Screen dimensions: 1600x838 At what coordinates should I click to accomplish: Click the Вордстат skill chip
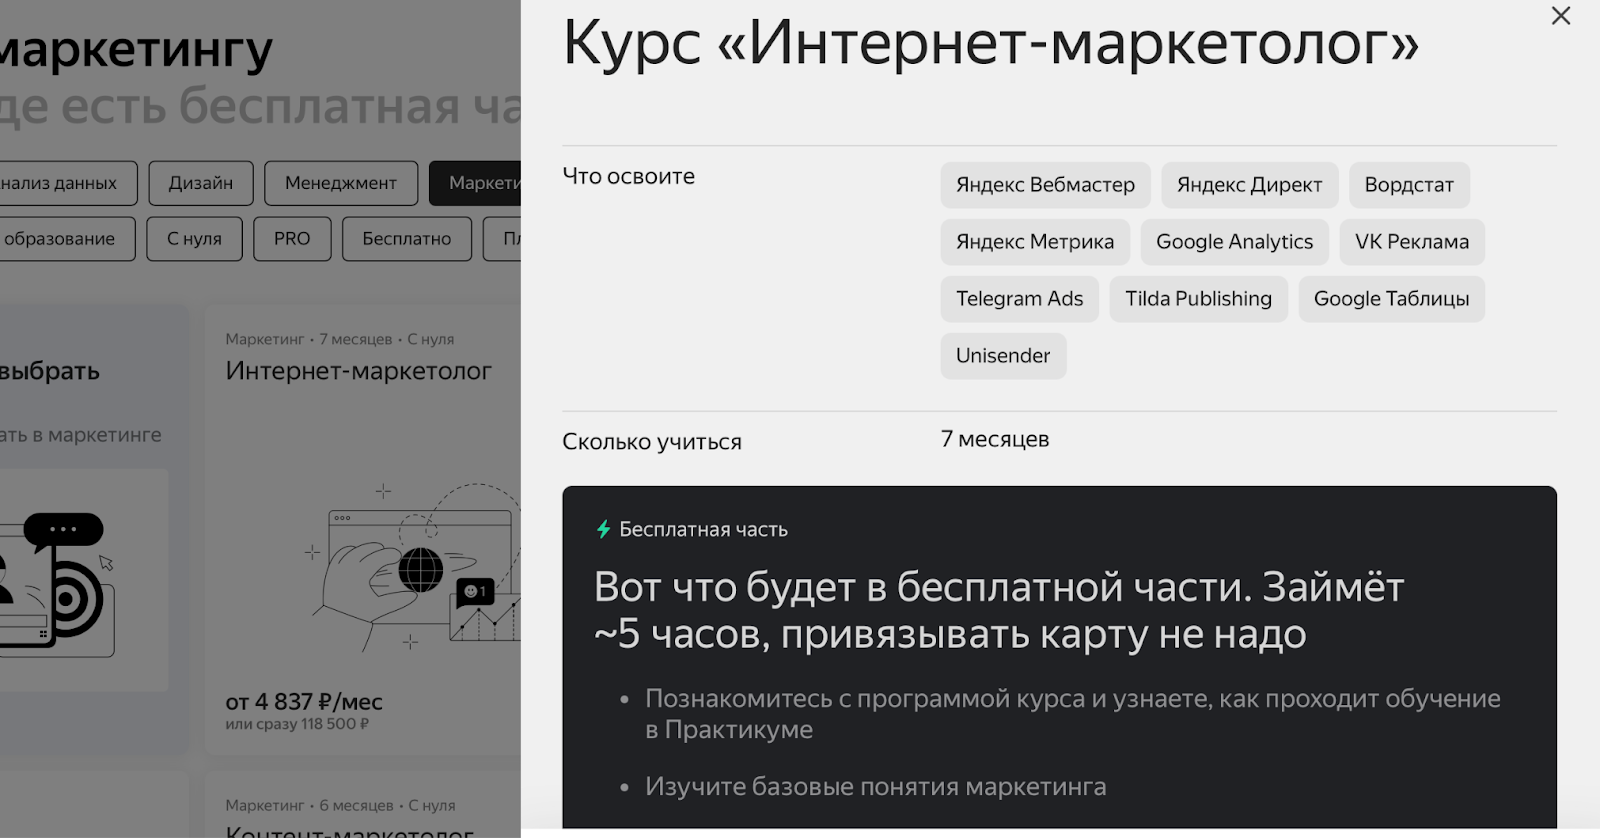tap(1408, 185)
